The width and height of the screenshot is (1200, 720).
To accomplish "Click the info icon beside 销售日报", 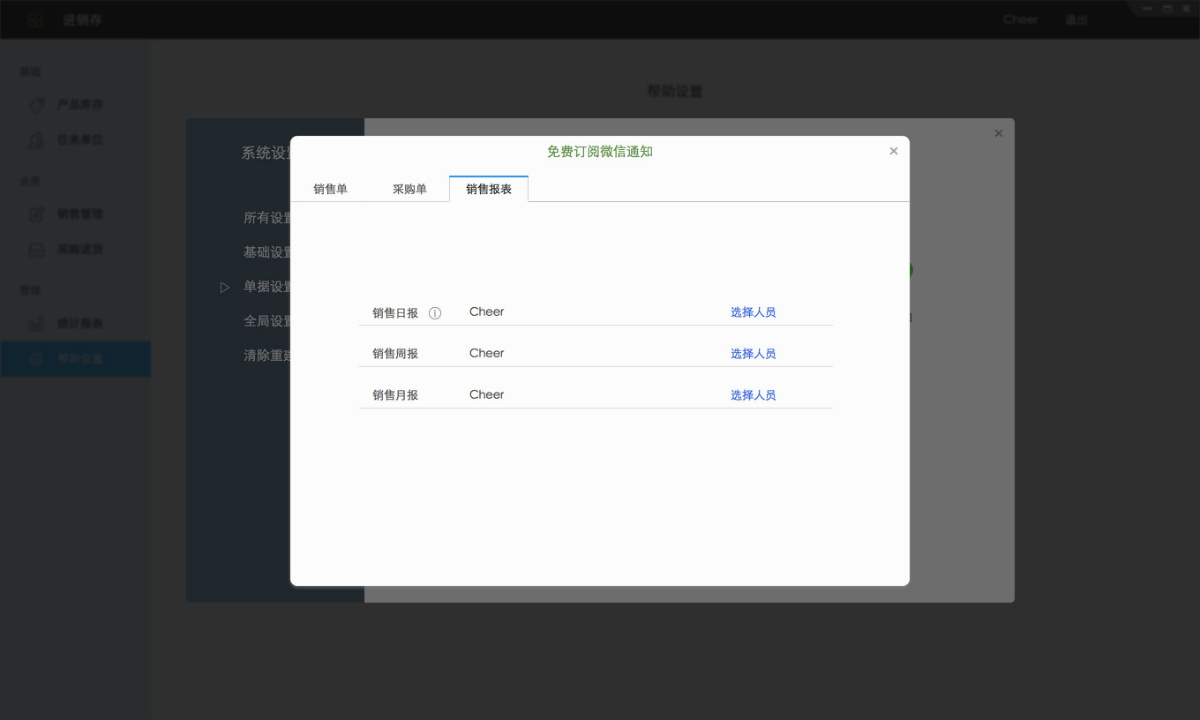I will [434, 312].
